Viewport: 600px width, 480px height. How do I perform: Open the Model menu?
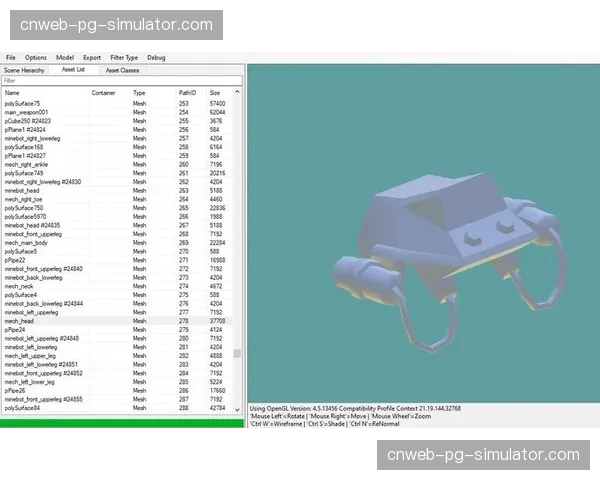point(65,58)
